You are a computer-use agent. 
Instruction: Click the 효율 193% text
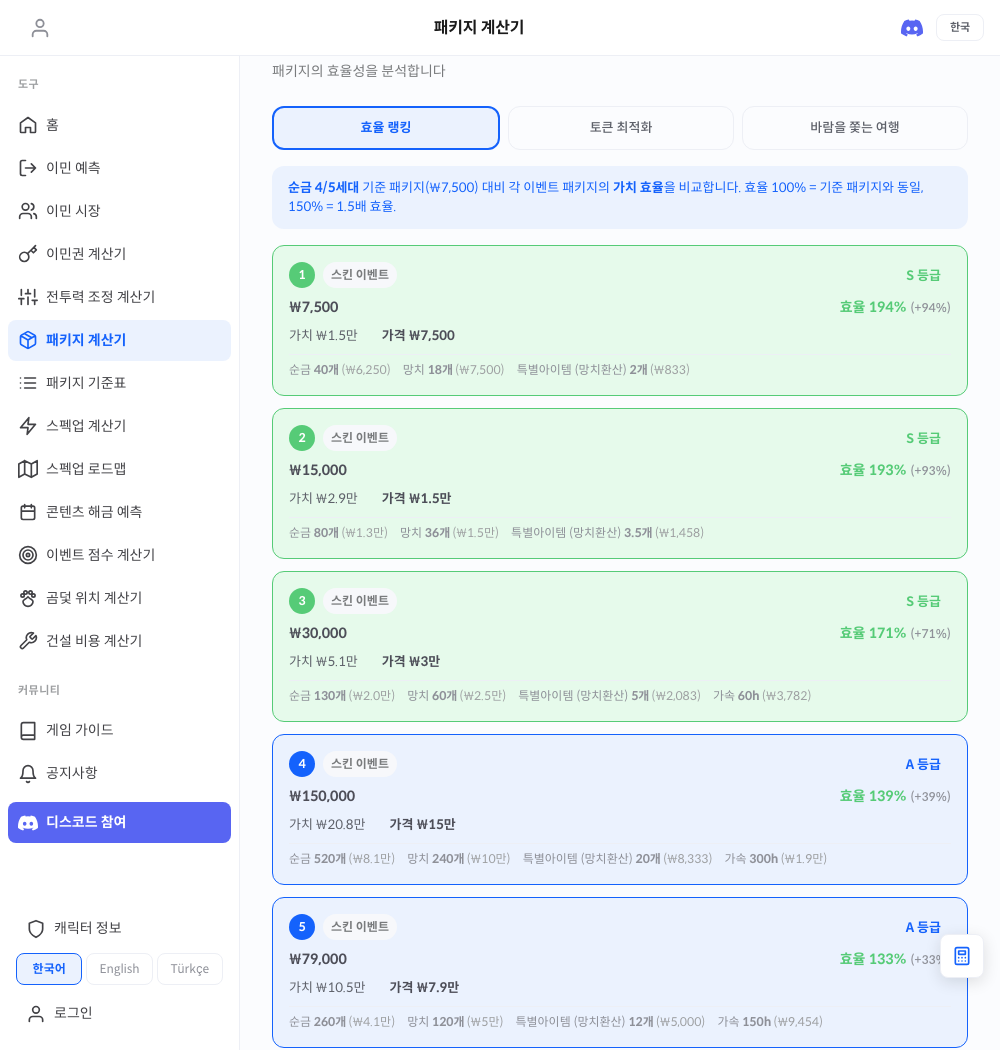click(x=873, y=470)
